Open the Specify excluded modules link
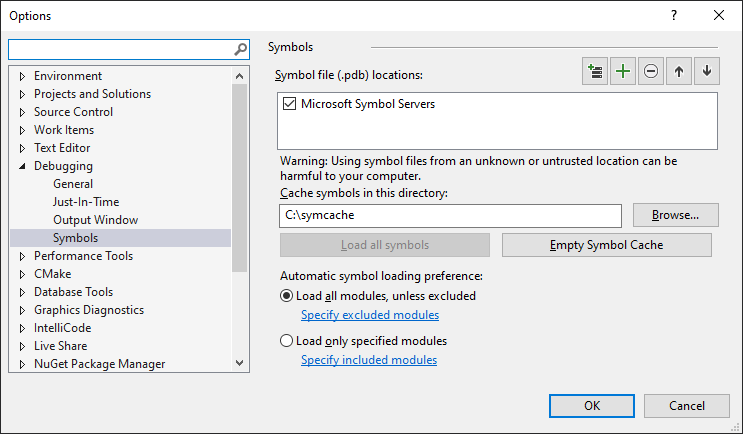The height and width of the screenshot is (434, 743). (370, 315)
